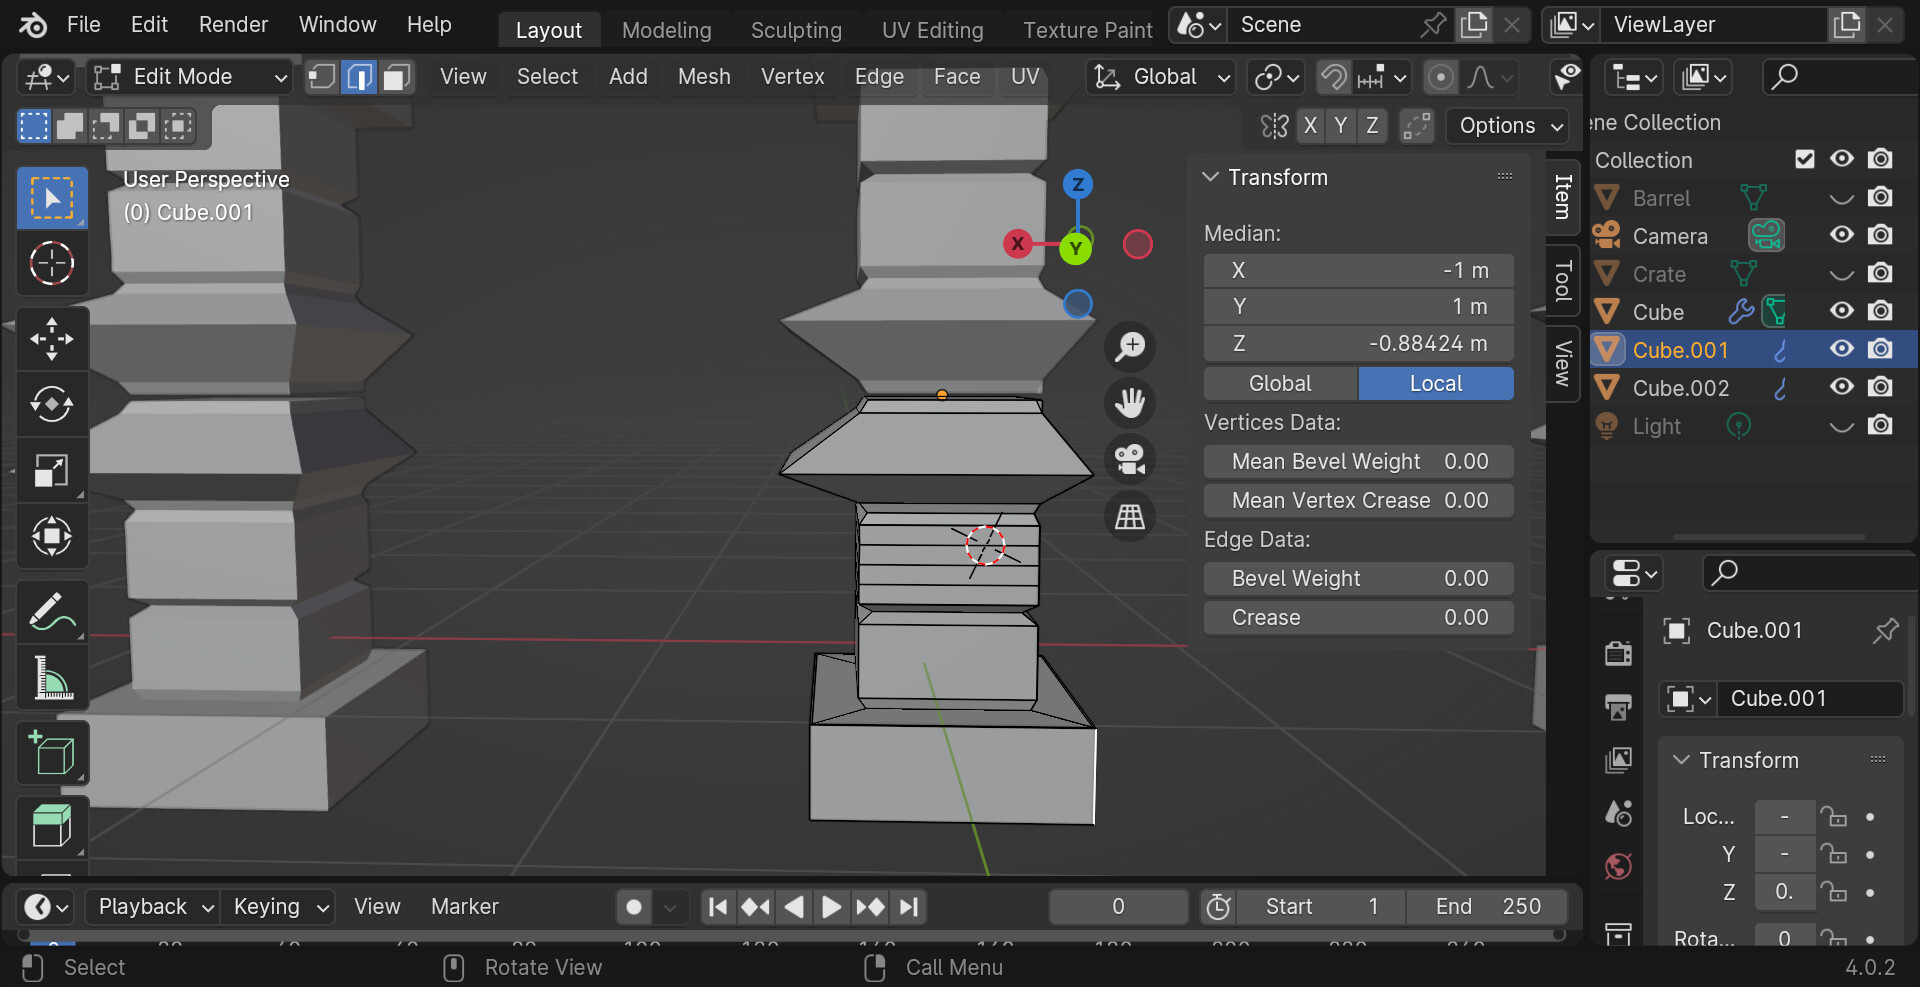
Task: Switch to face select mode
Action: pyautogui.click(x=397, y=76)
